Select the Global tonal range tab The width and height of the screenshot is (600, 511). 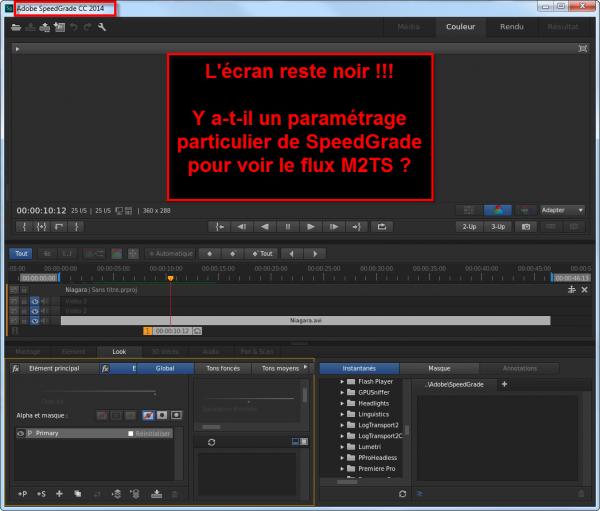pyautogui.click(x=165, y=368)
